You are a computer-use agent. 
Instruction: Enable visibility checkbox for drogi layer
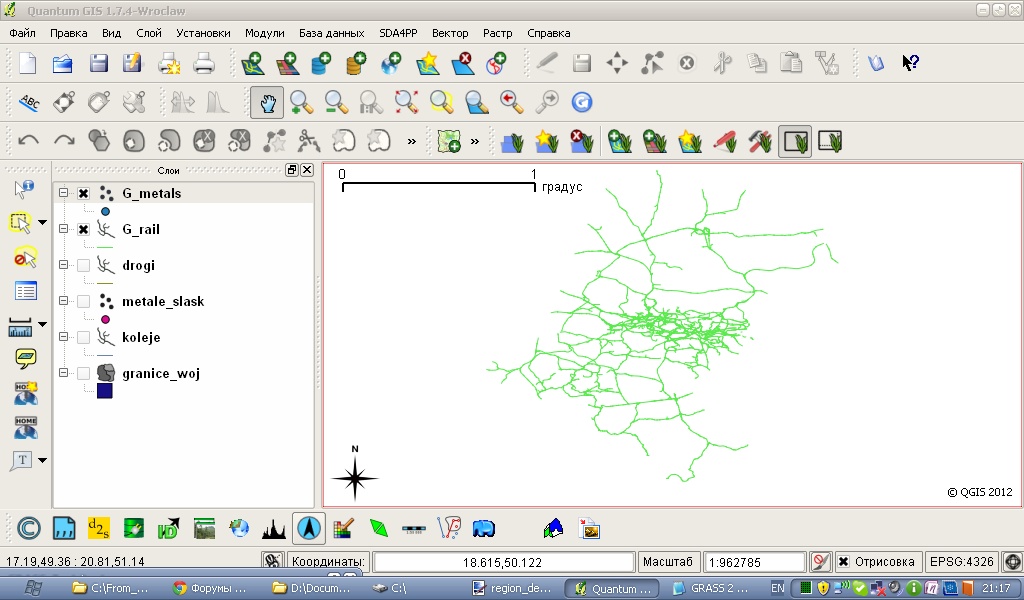click(x=84, y=266)
